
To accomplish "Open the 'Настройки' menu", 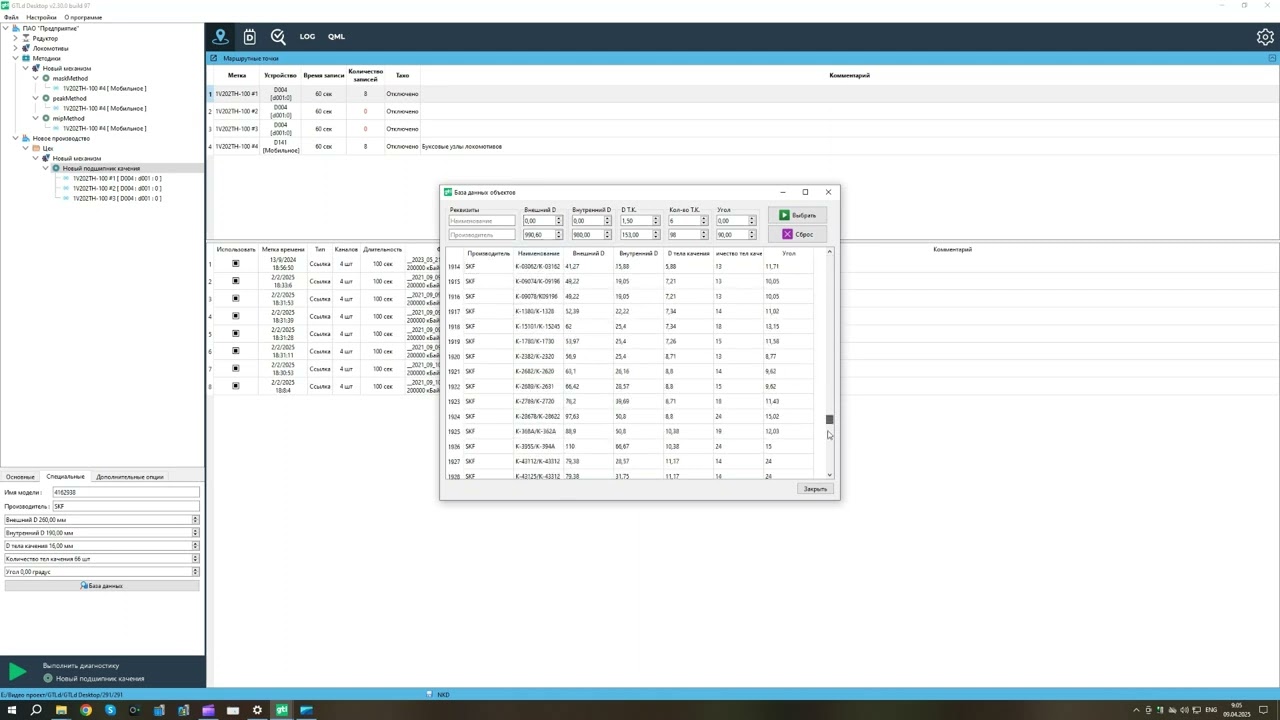I will [41, 17].
